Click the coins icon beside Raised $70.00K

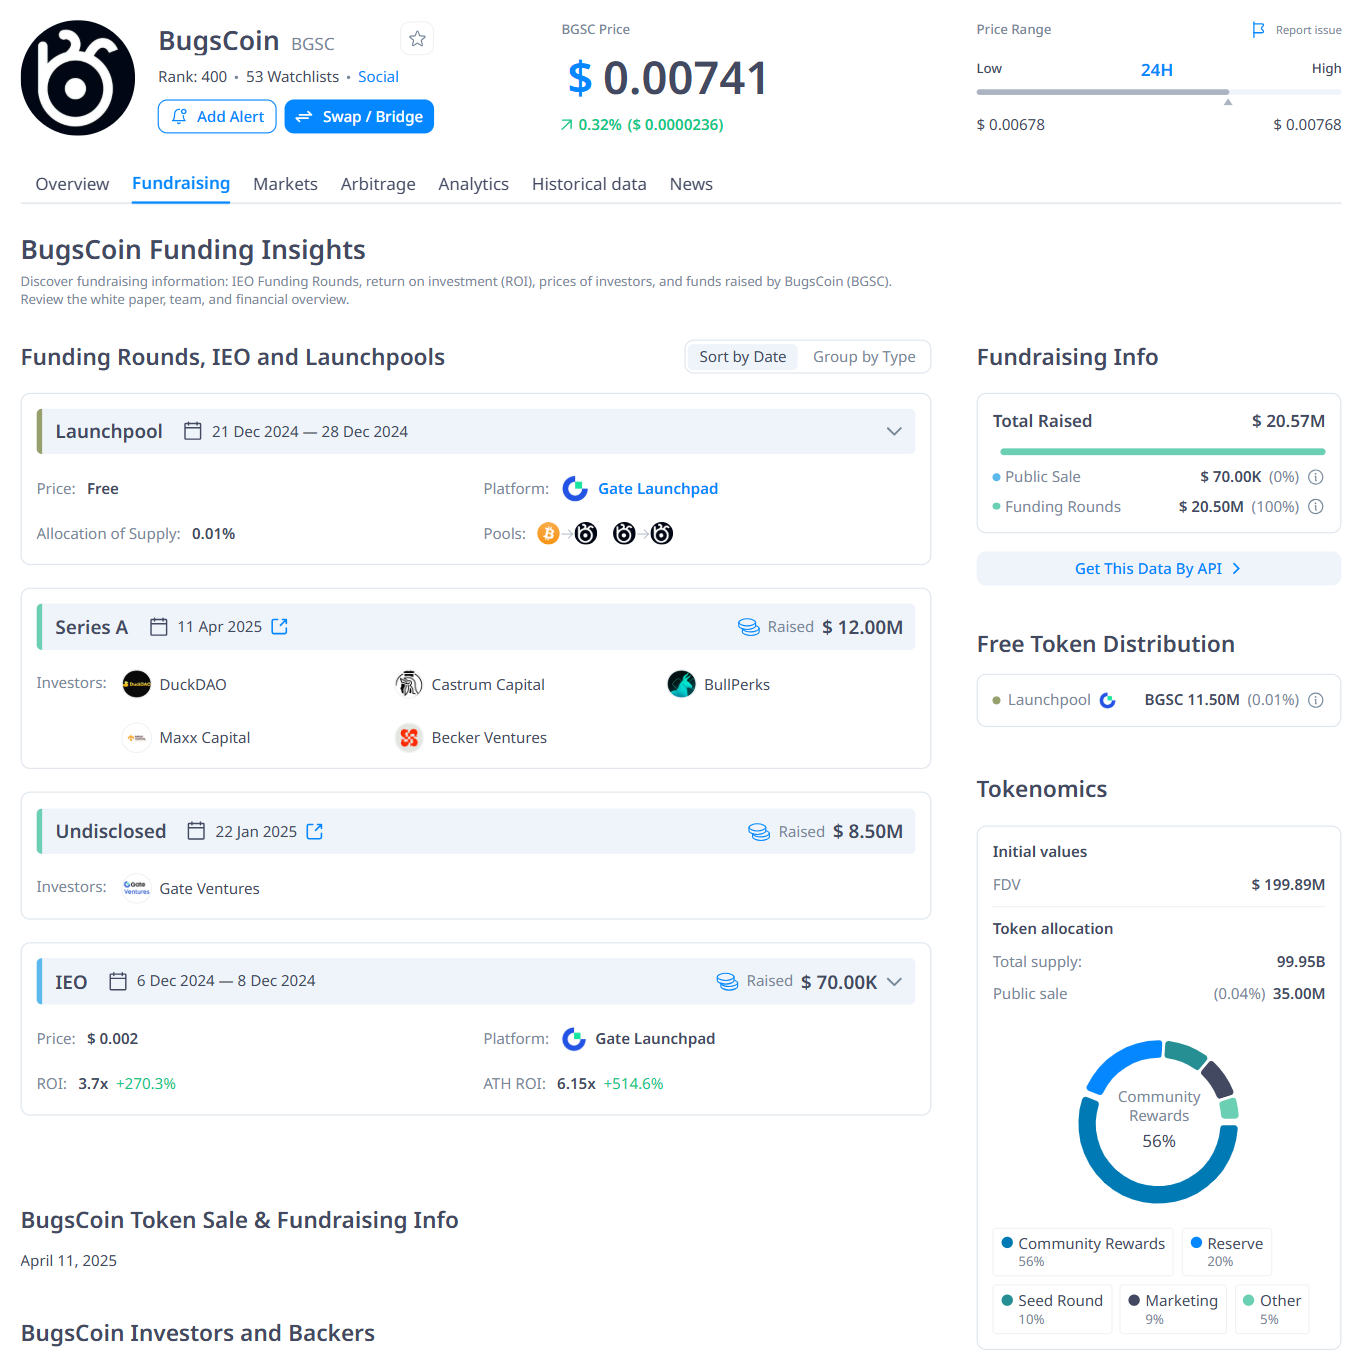[727, 982]
